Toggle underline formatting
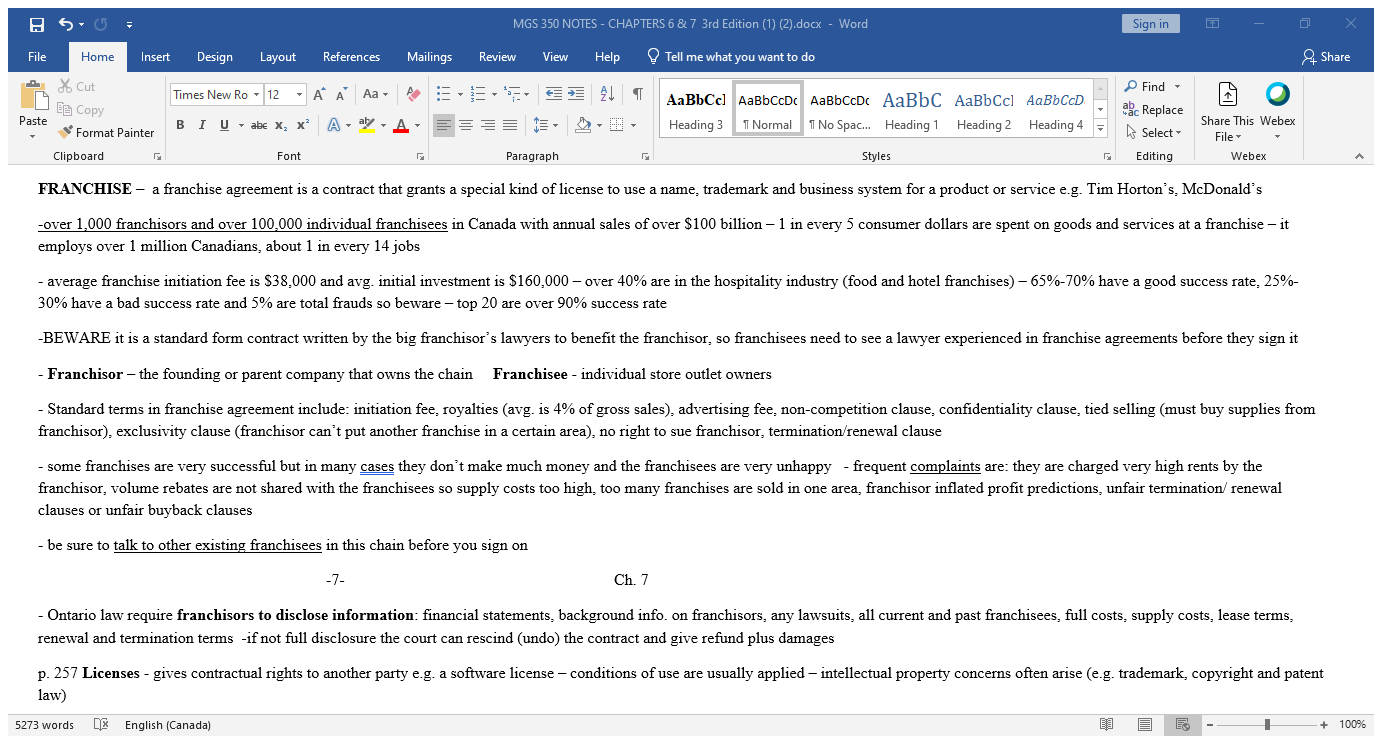This screenshot has width=1382, height=744. tap(224, 125)
